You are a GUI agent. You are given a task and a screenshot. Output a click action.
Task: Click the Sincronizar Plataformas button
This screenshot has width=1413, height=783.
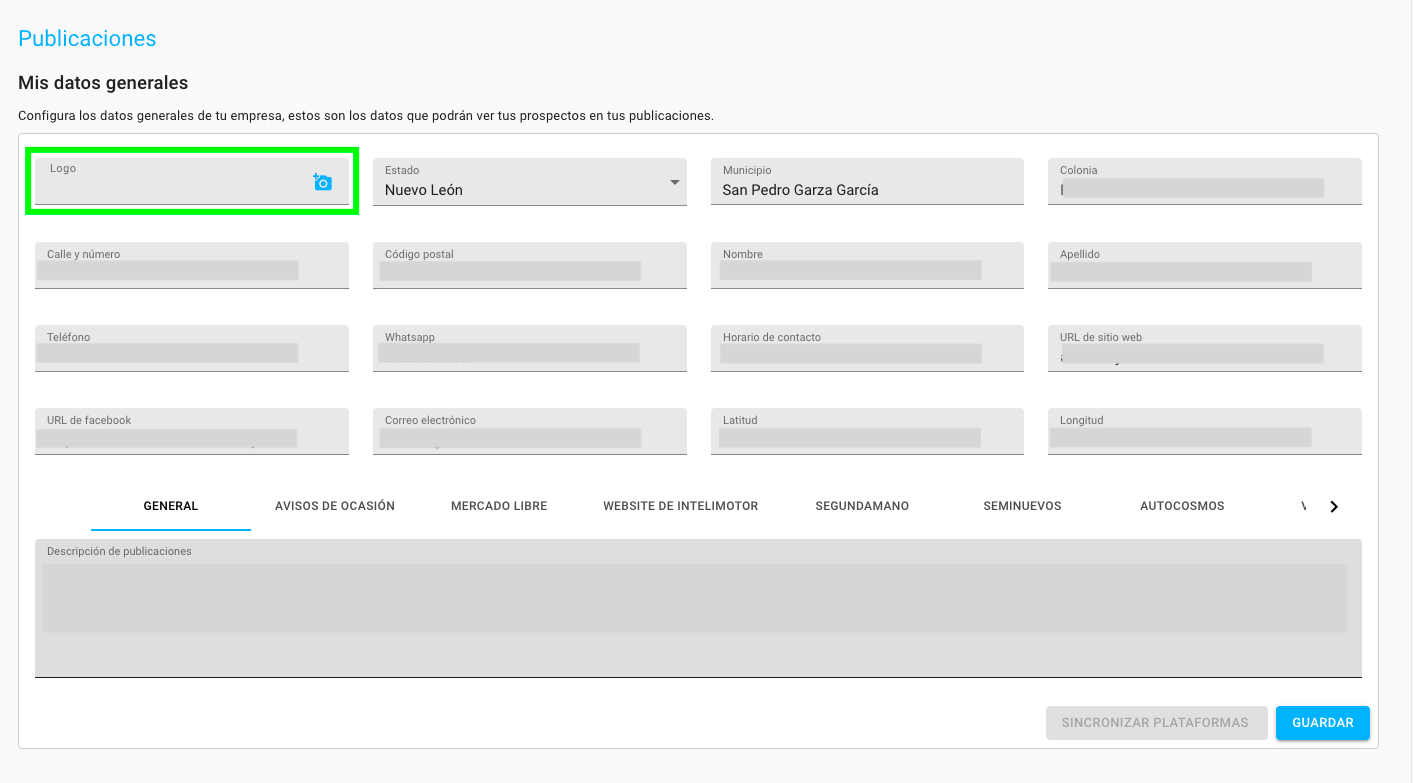pyautogui.click(x=1155, y=723)
